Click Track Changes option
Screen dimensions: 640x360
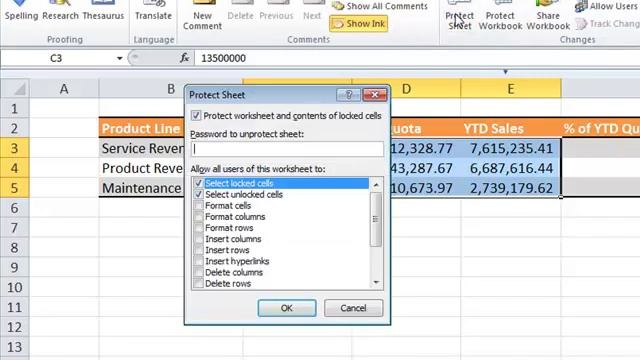pyautogui.click(x=608, y=24)
